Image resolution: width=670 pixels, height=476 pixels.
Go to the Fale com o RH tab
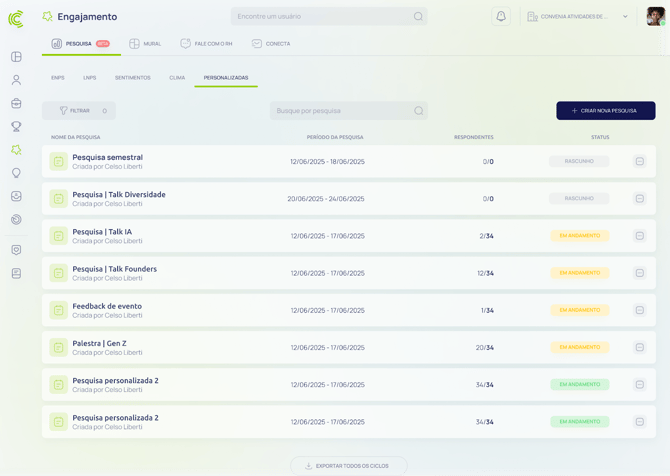click(x=206, y=44)
